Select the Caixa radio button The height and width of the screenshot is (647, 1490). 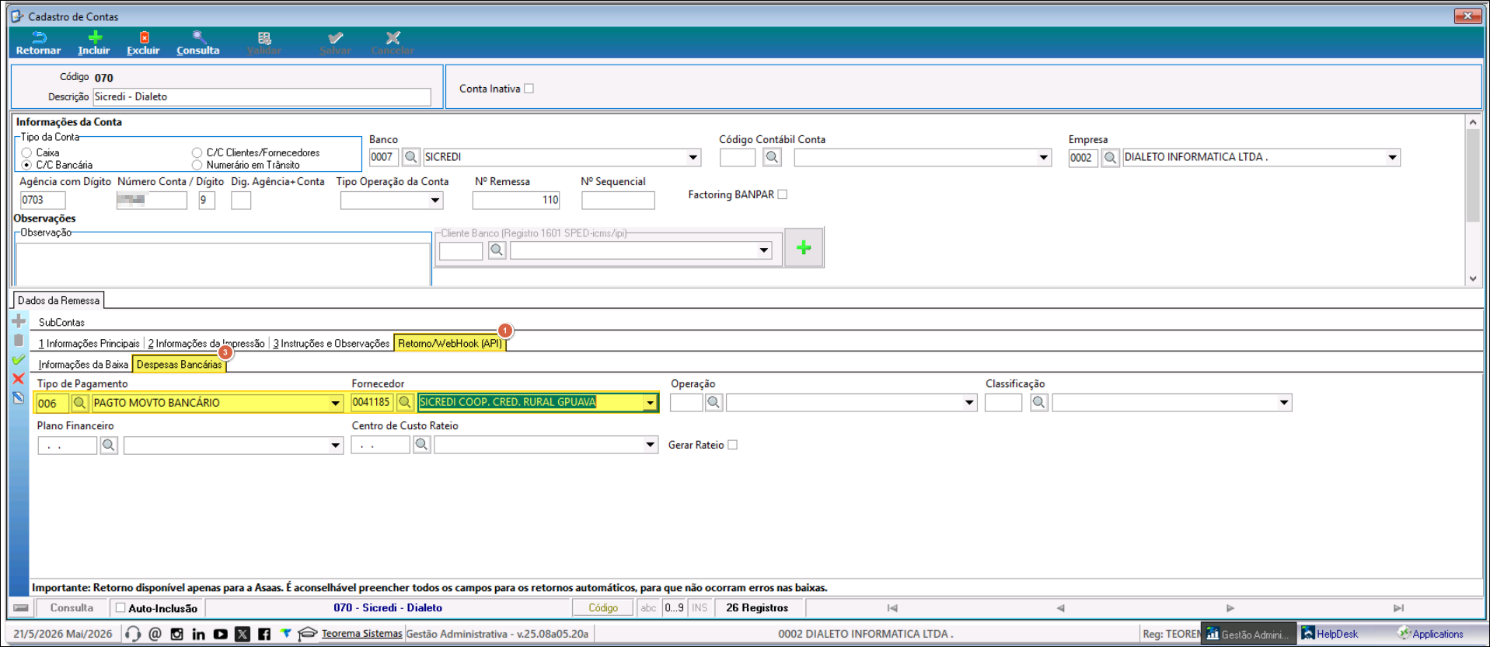27,153
